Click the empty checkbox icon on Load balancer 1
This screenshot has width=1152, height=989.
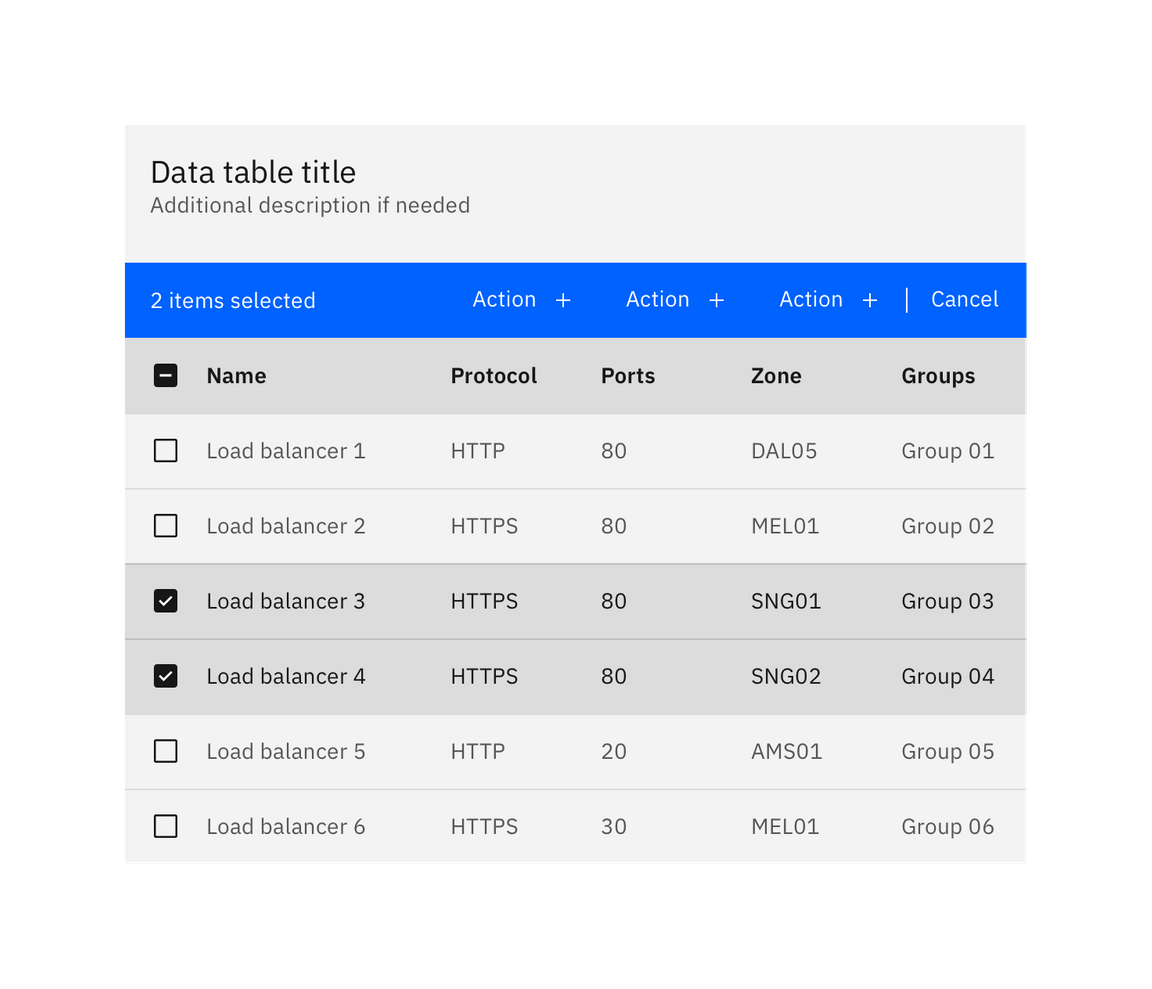(x=165, y=451)
